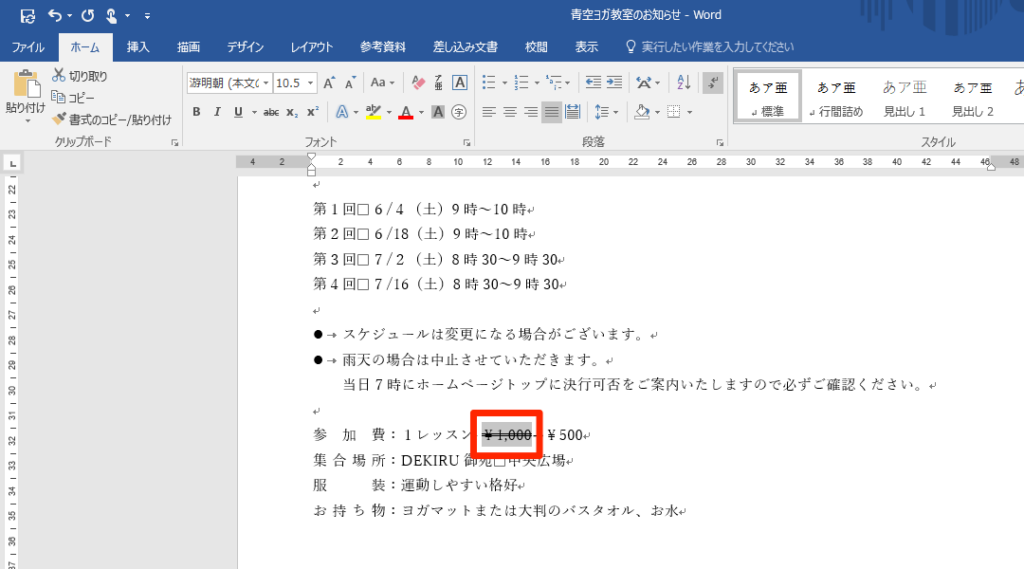
Task: Click the Asian layout text direction icon
Action: coord(644,82)
